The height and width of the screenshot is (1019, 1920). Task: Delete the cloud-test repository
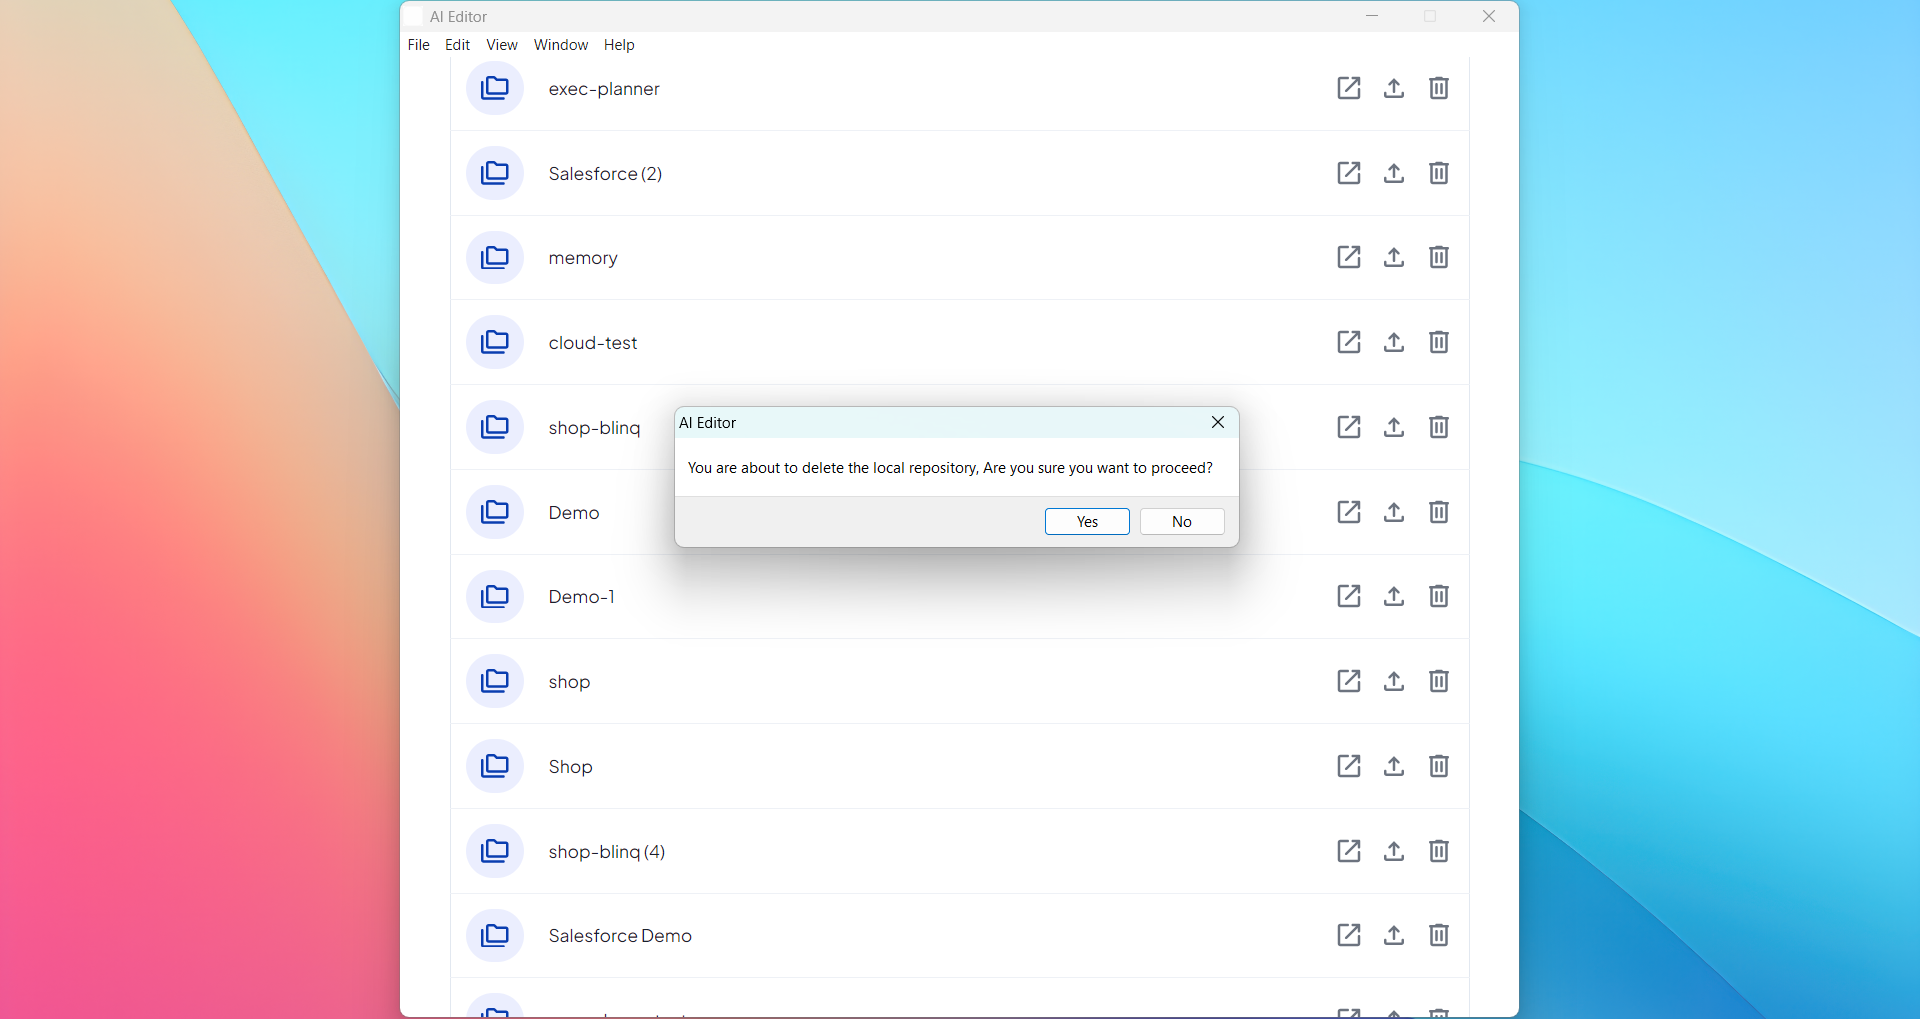pos(1438,342)
